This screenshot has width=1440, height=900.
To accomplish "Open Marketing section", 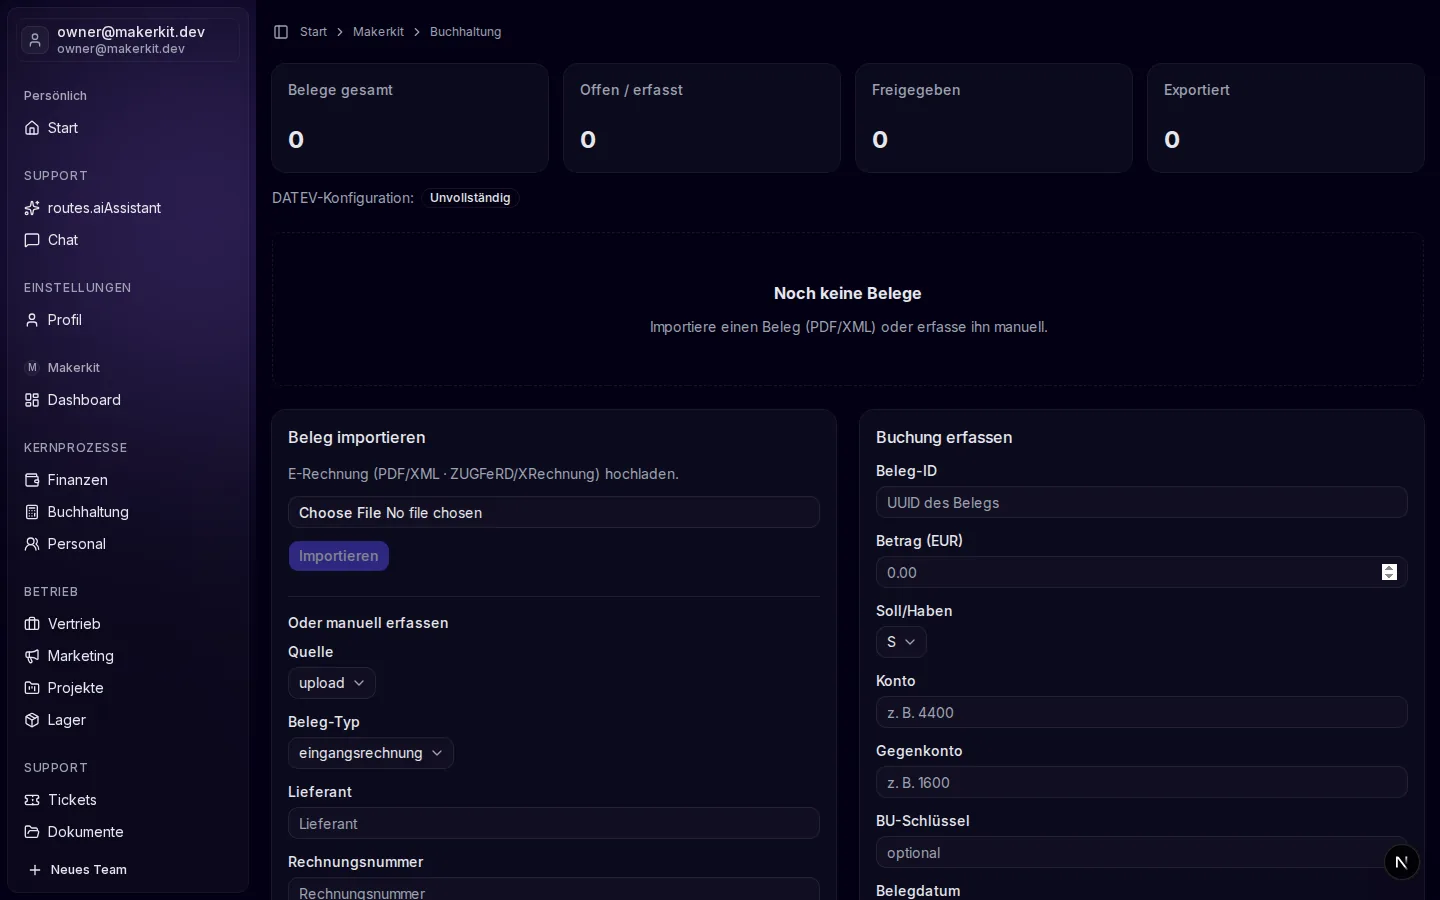I will click(x=128, y=656).
